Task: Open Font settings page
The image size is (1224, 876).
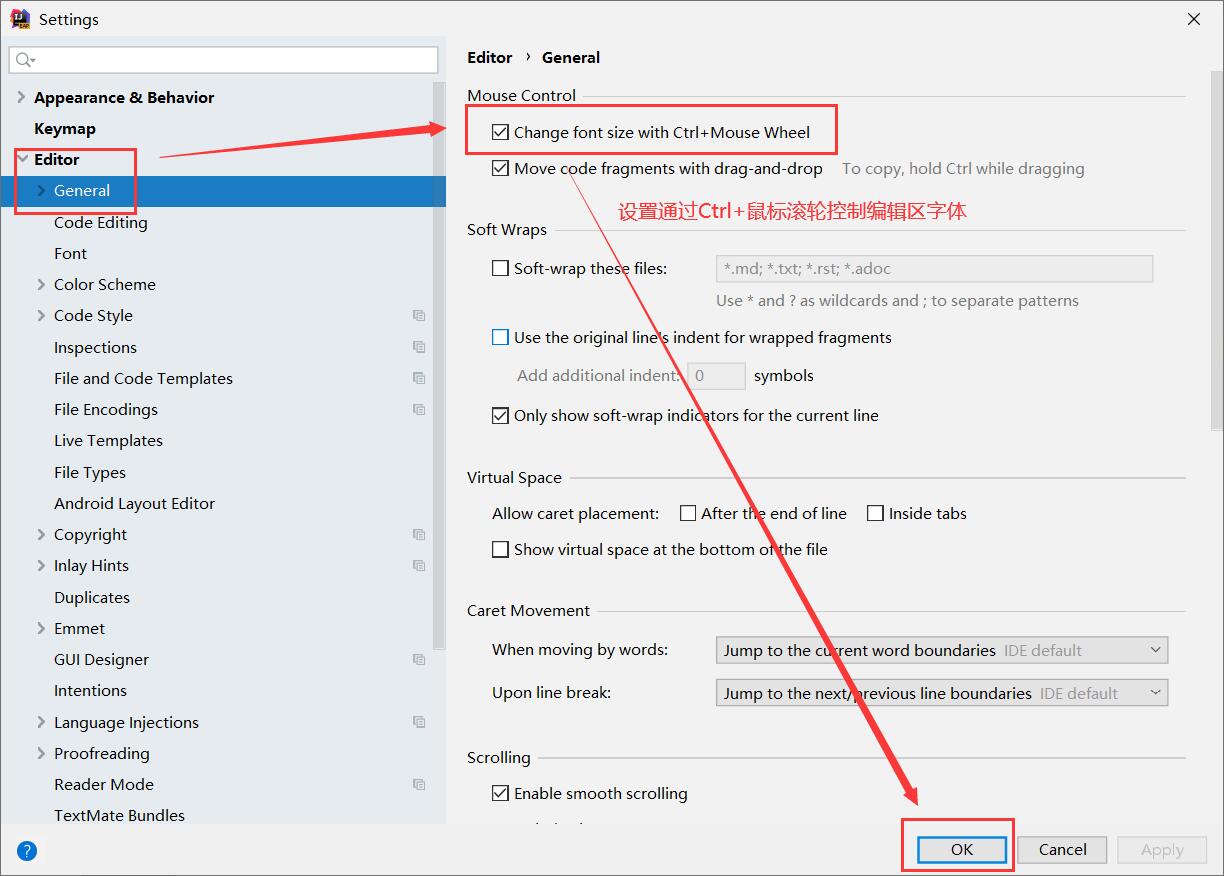Action: pyautogui.click(x=70, y=253)
